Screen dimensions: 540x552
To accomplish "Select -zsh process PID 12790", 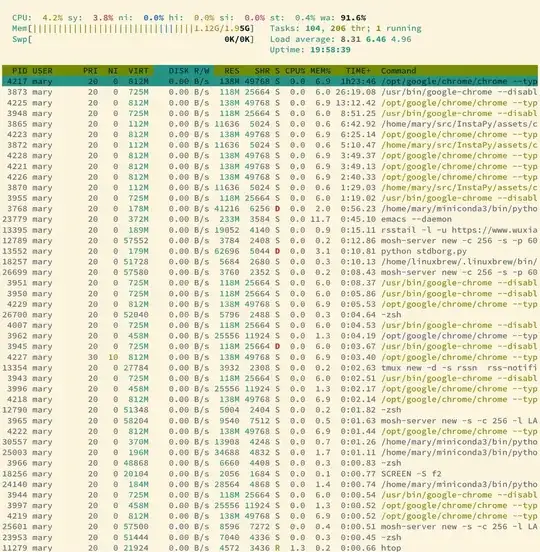I will click(270, 410).
